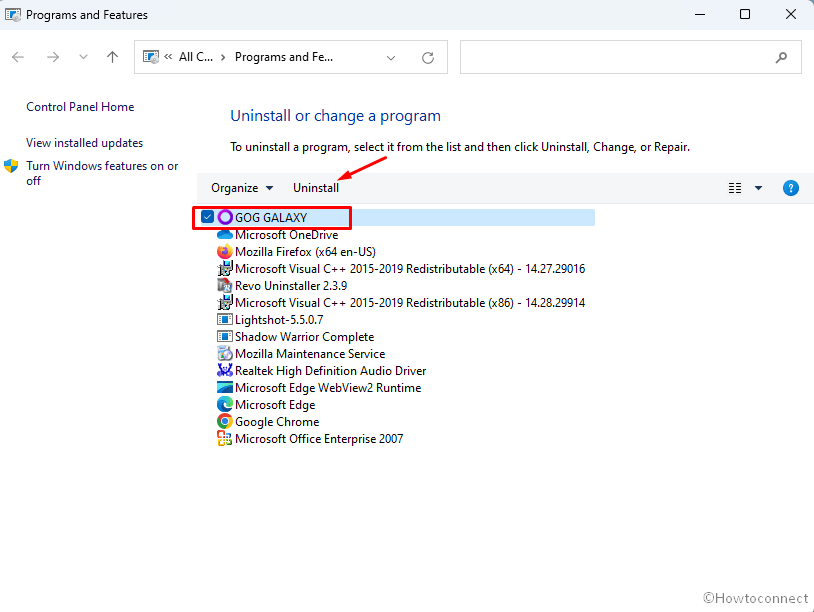Click the Programs and Fe... breadcrumb
814x612 pixels.
tap(284, 57)
